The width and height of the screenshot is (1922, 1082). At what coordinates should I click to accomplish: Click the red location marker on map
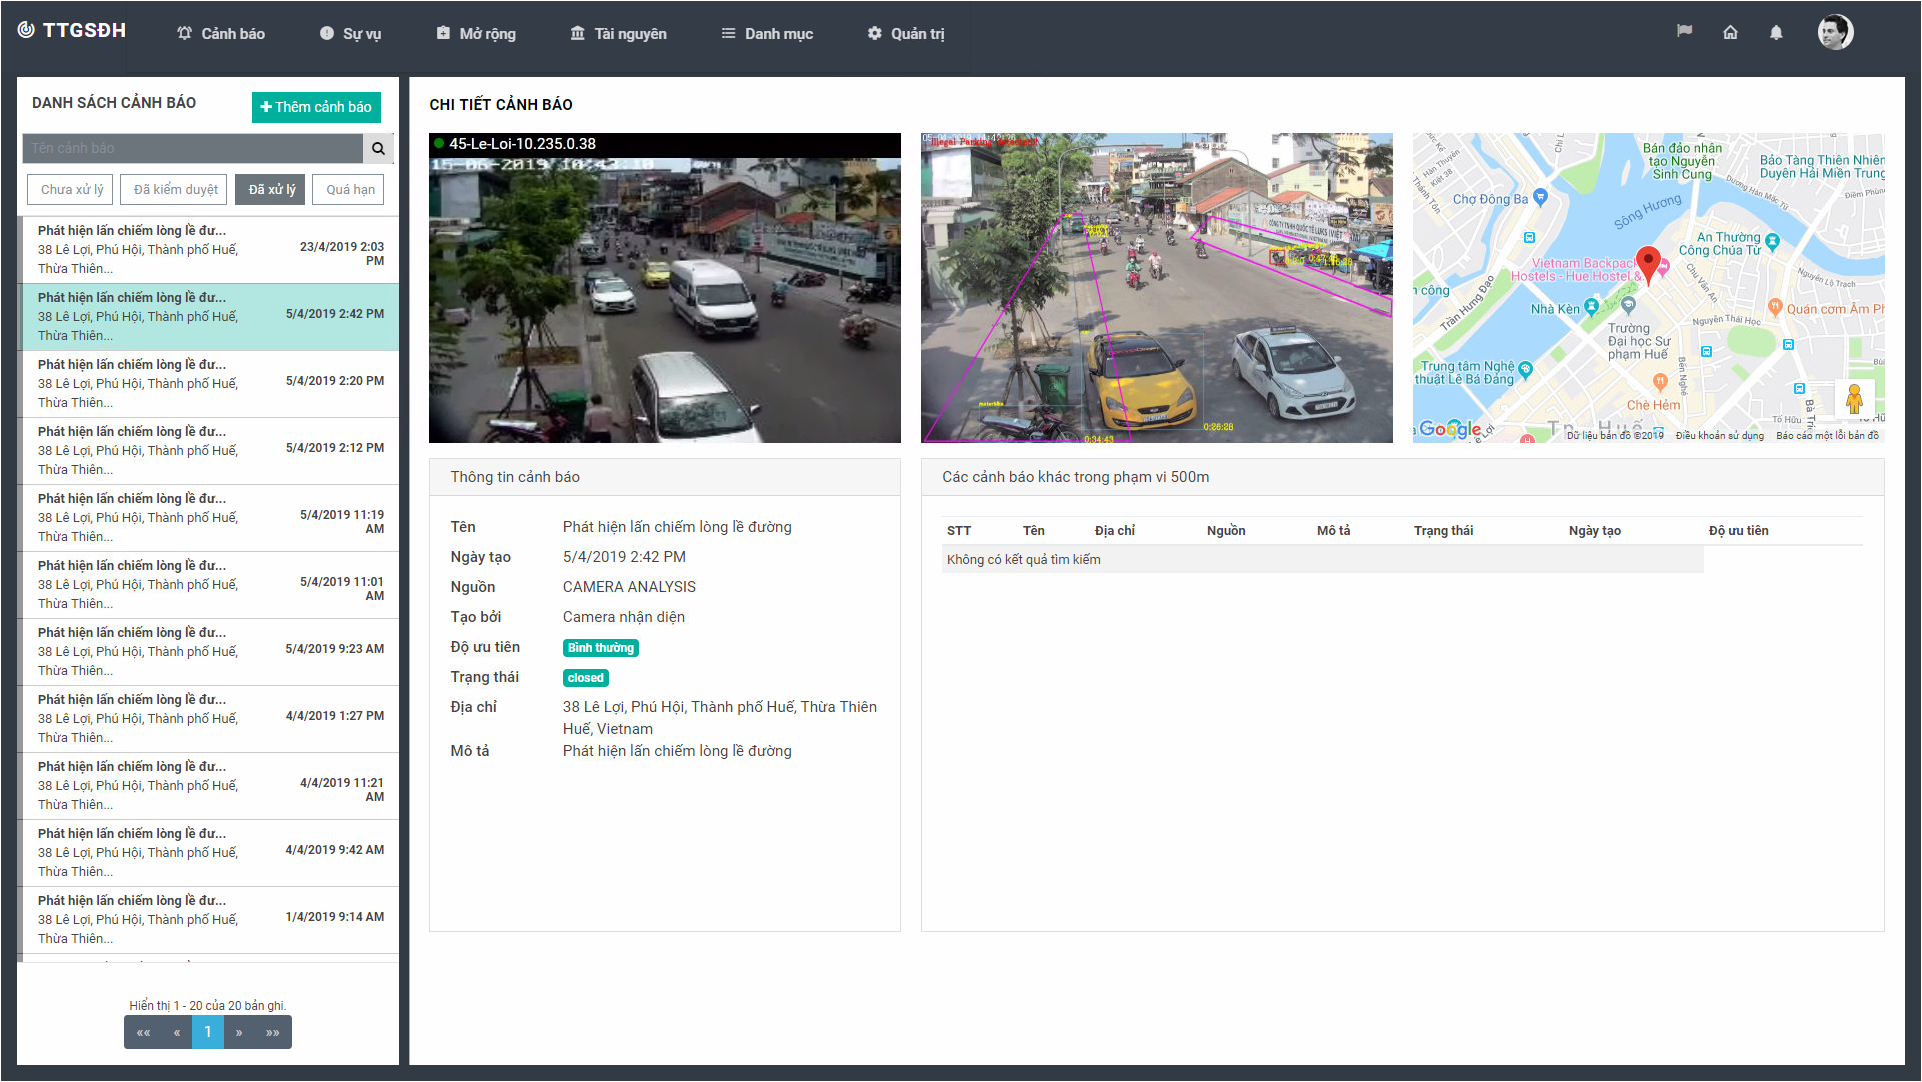click(1648, 263)
